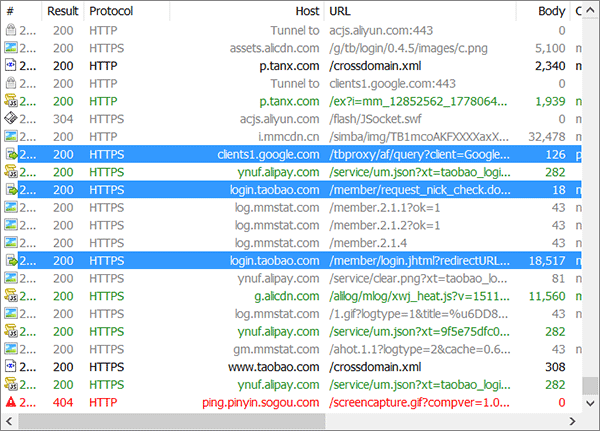Sort sessions by the # column header

(21, 11)
